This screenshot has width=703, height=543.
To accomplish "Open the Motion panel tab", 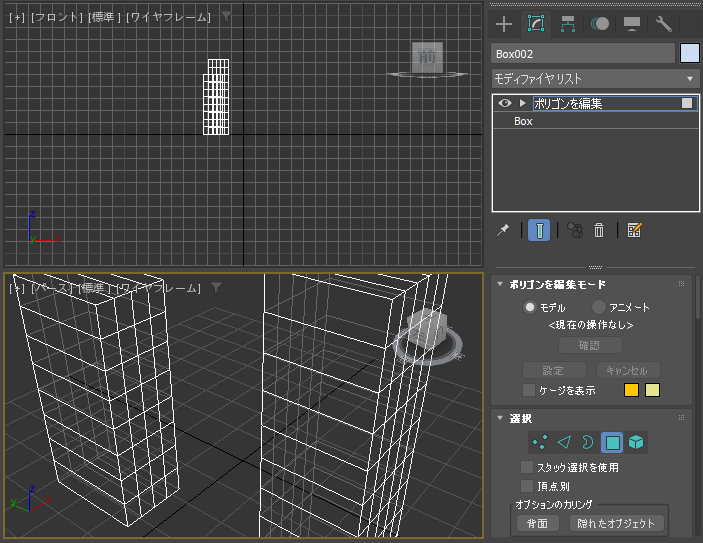I will click(599, 24).
